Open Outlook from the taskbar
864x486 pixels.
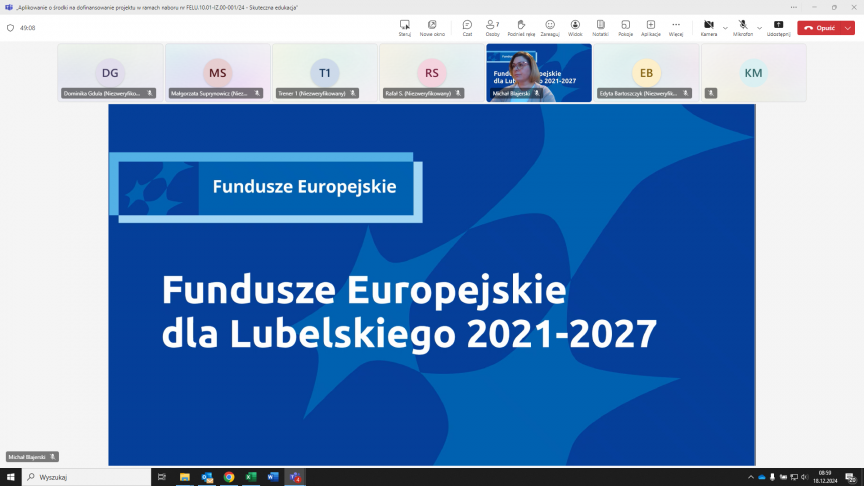click(x=207, y=477)
